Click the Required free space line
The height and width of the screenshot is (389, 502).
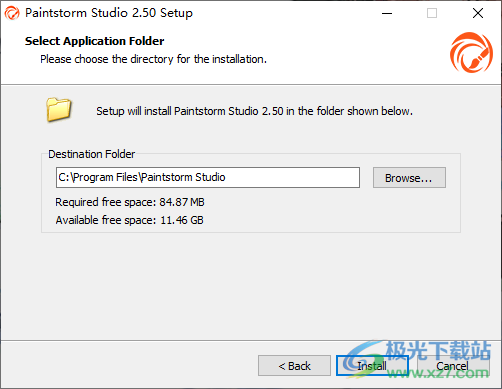pos(130,202)
